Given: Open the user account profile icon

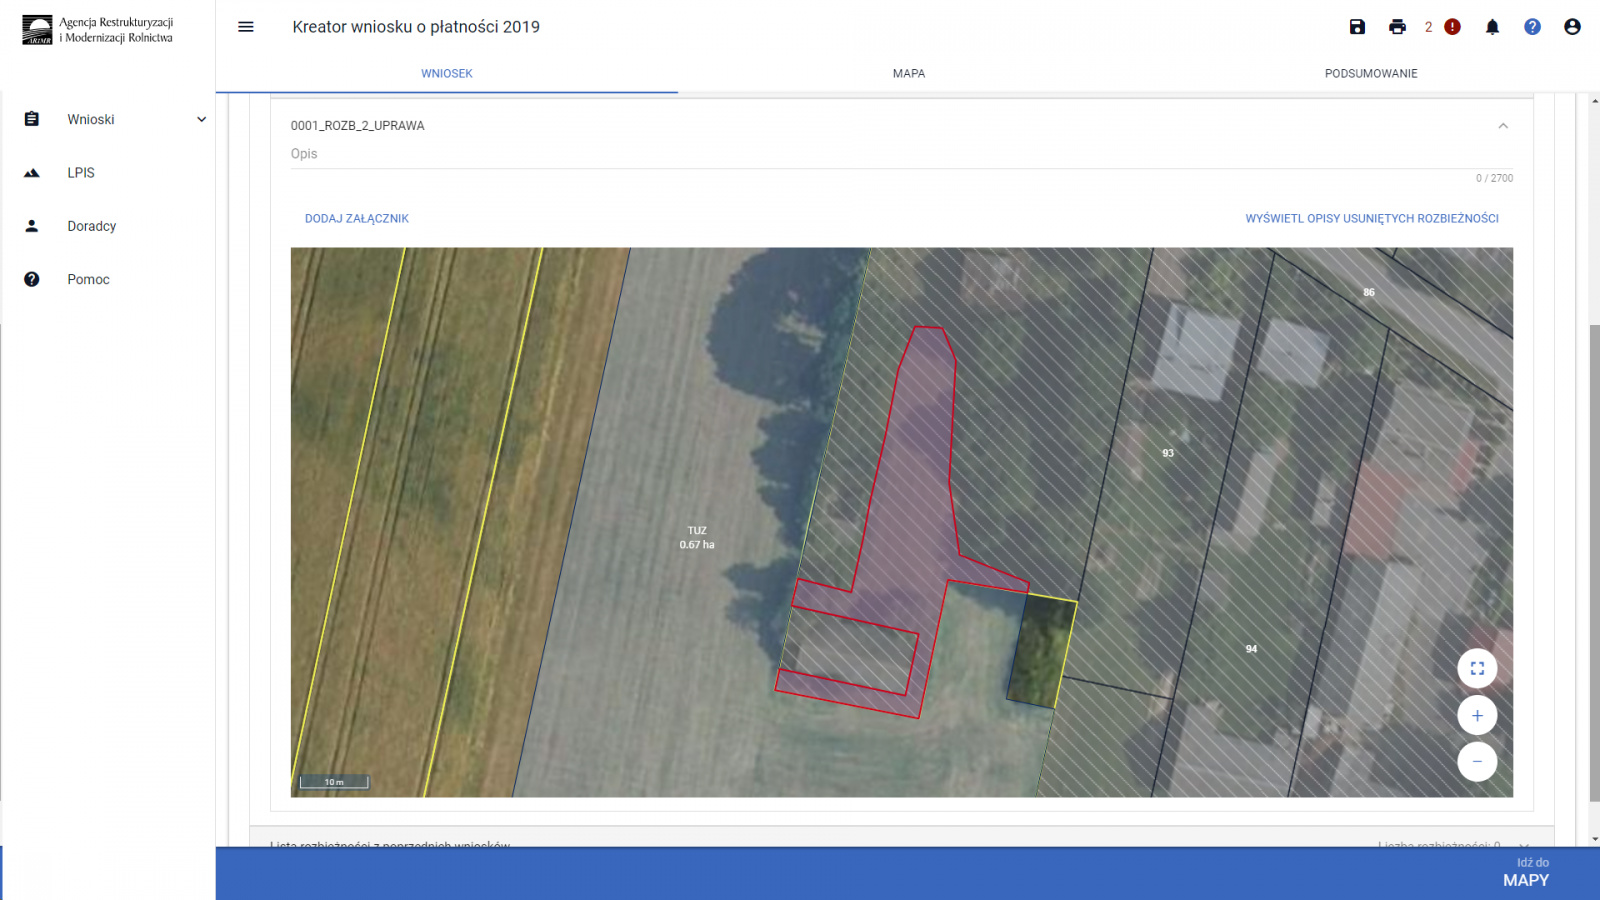Looking at the screenshot, I should click(x=1572, y=27).
